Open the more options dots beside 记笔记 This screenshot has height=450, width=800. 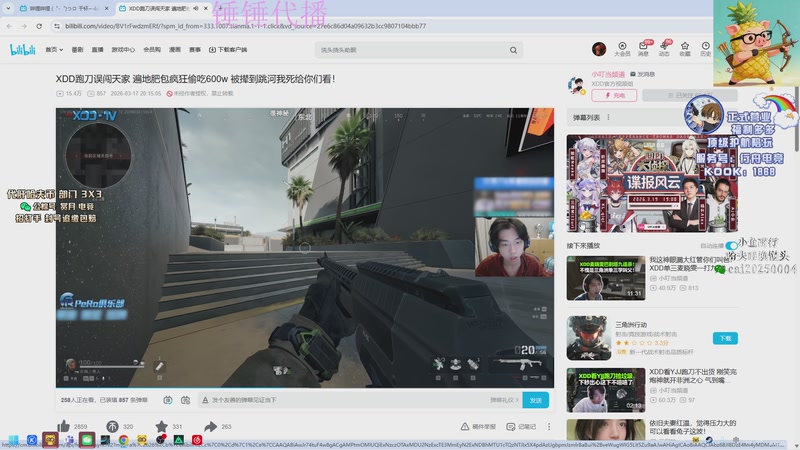tap(549, 427)
